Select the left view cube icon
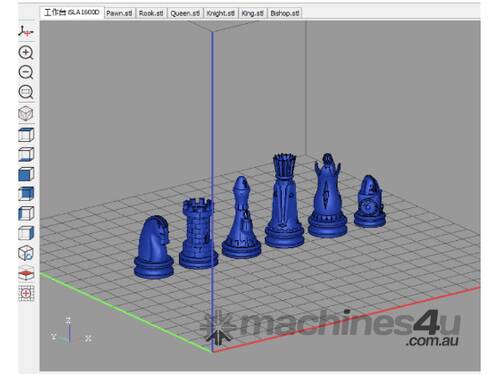500x375 pixels. [x=26, y=213]
